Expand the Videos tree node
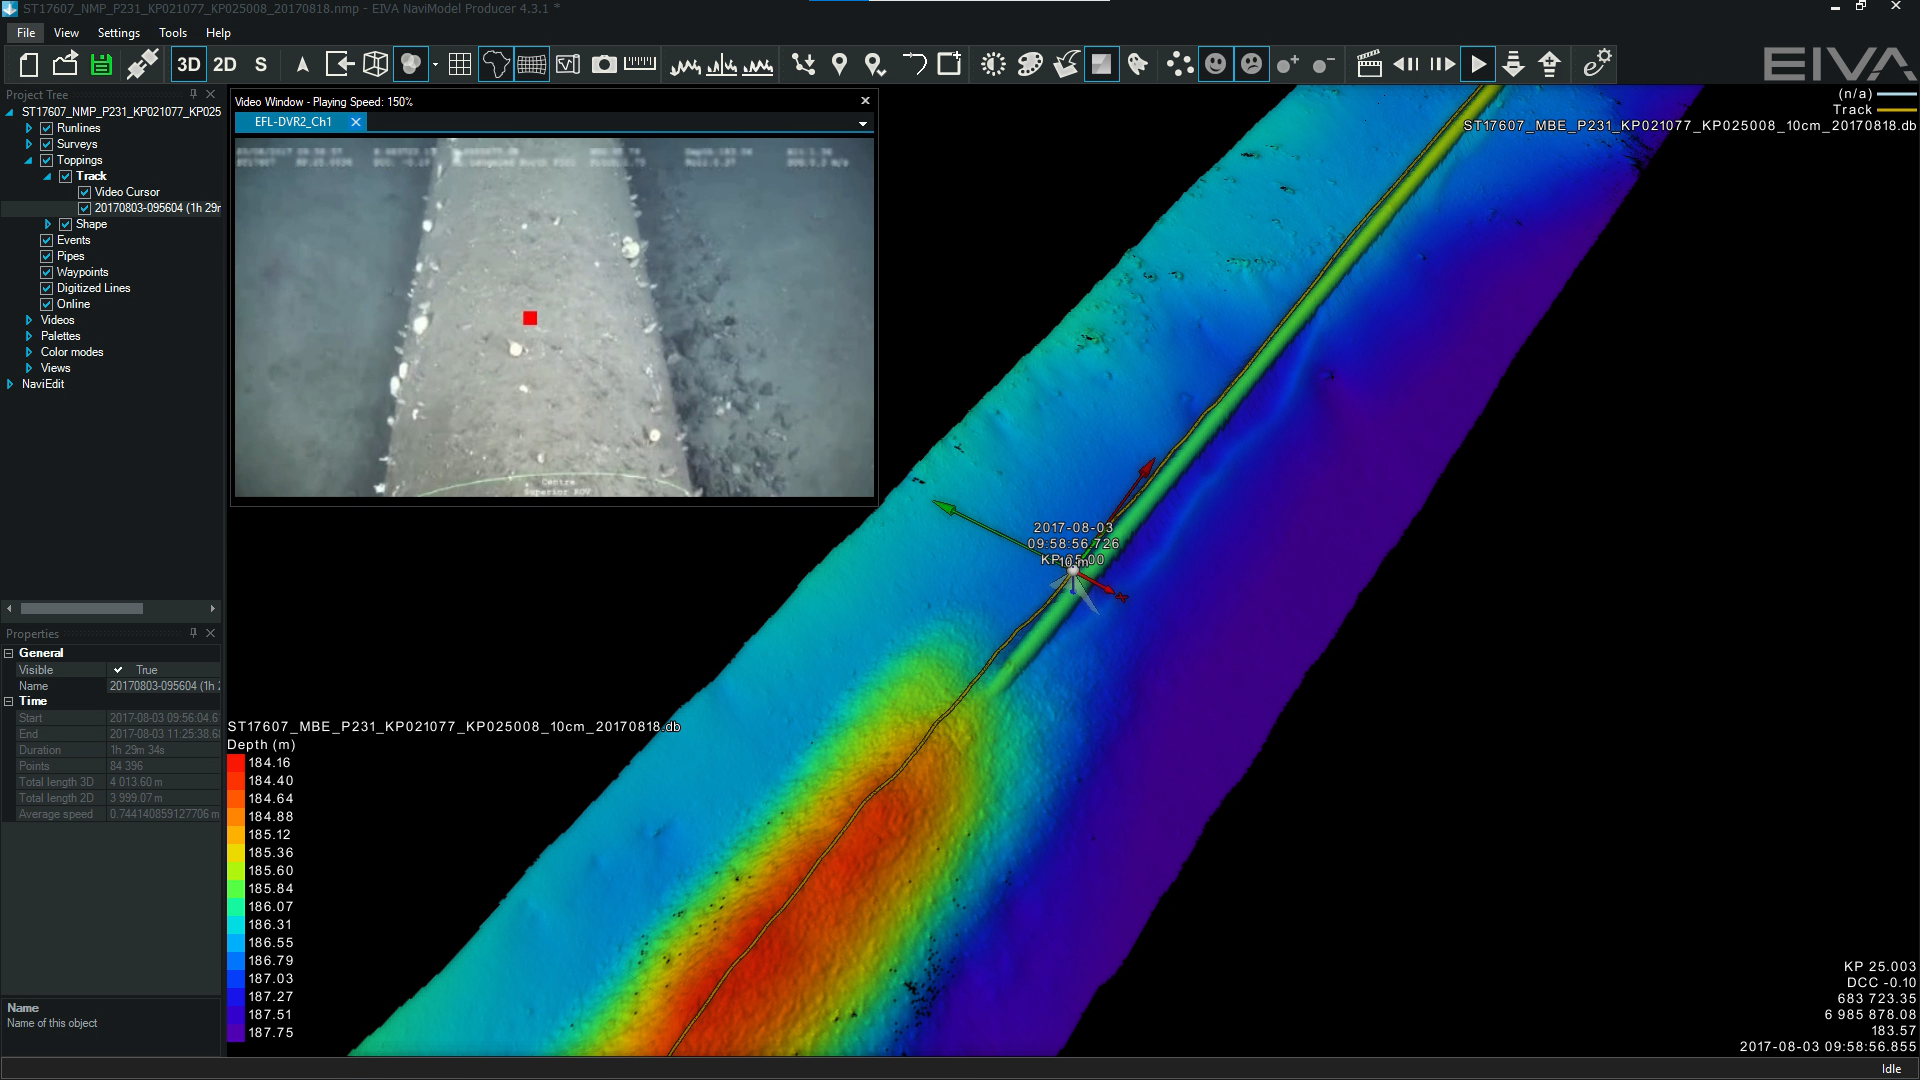 [29, 320]
